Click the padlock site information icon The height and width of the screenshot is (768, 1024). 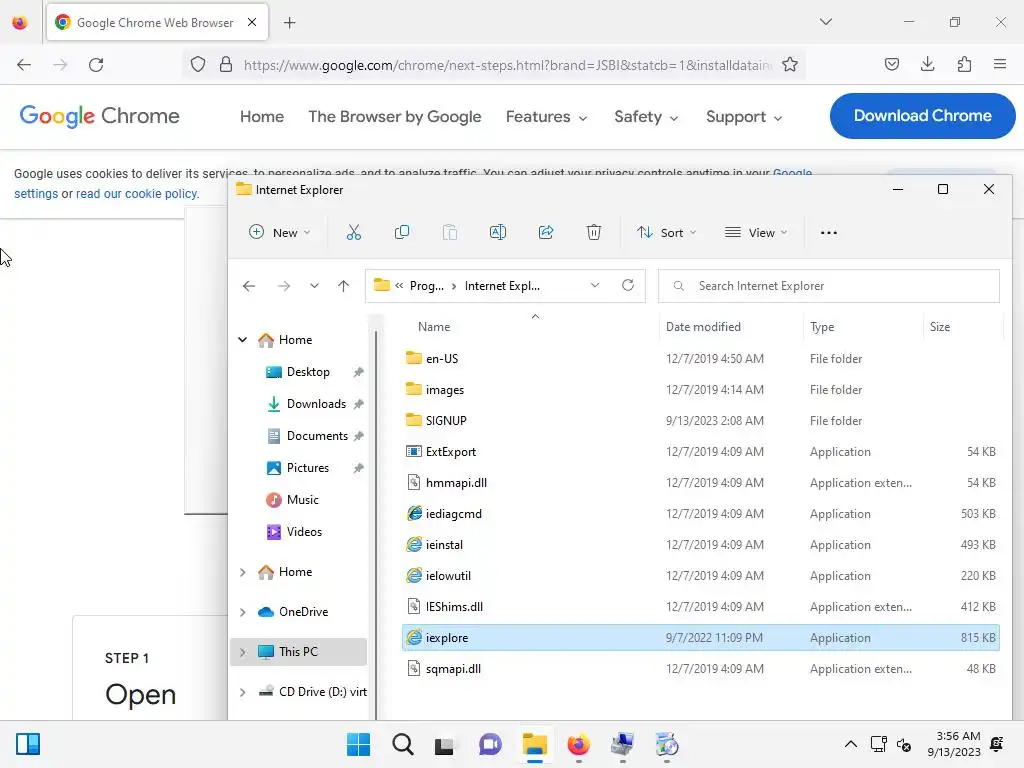[226, 65]
